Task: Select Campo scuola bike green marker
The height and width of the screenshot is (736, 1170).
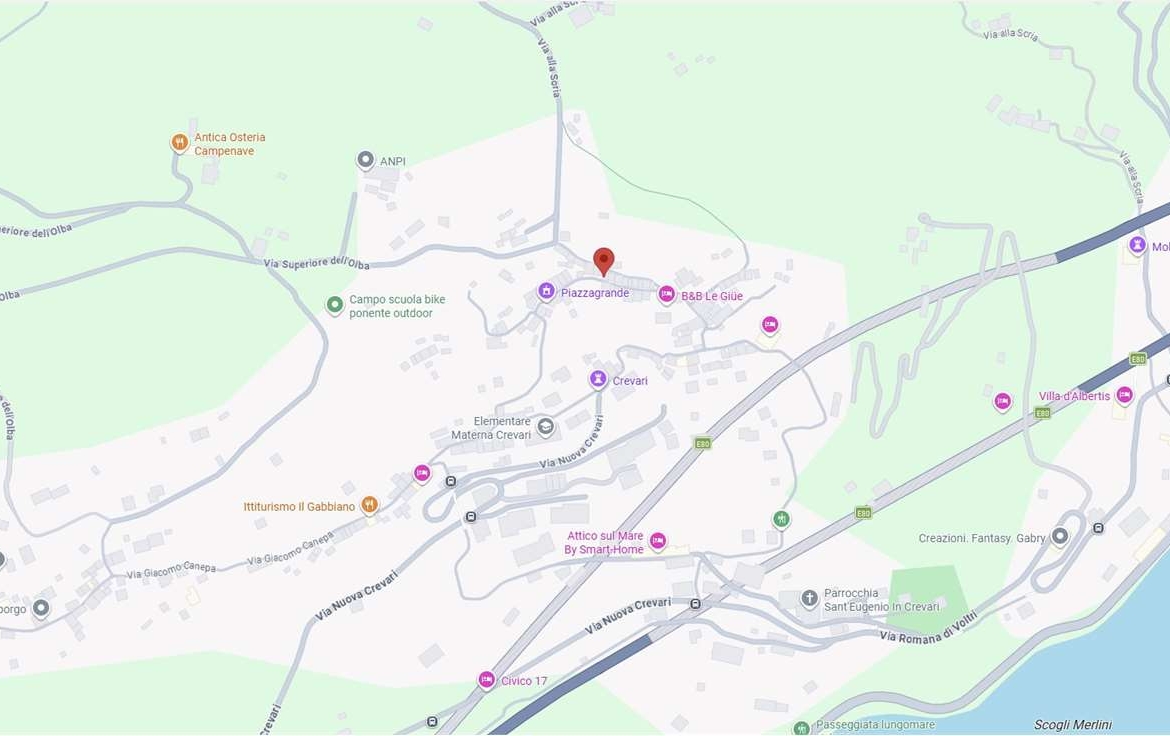Action: point(335,305)
